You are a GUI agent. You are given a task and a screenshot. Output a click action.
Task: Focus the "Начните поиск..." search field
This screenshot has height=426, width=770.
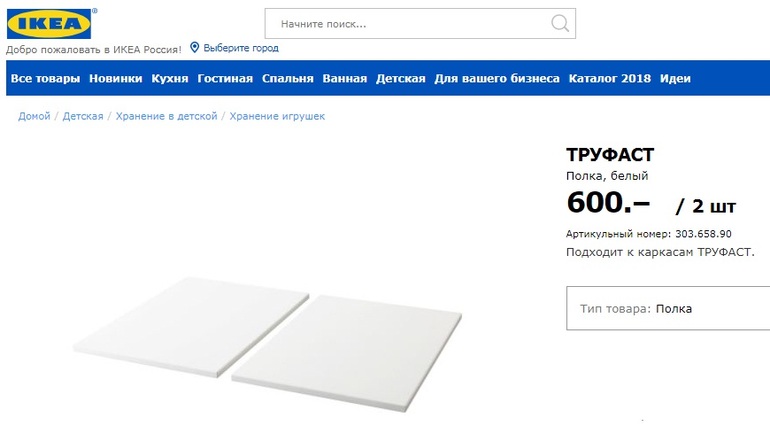pos(420,24)
